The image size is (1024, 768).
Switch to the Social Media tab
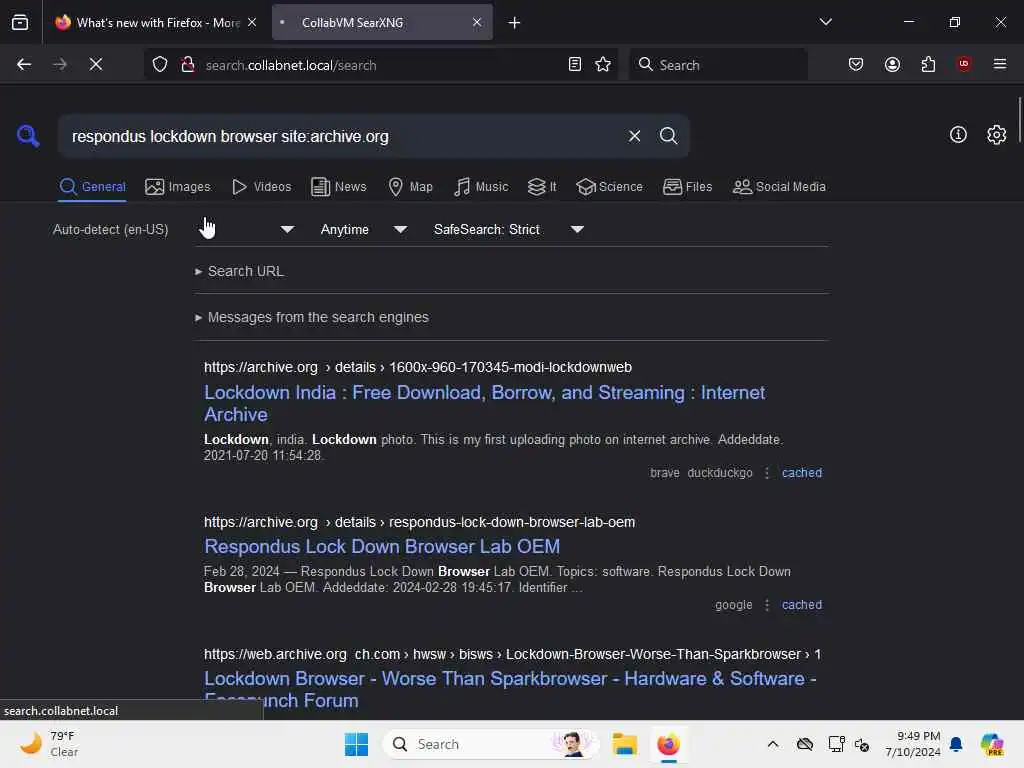(x=779, y=187)
